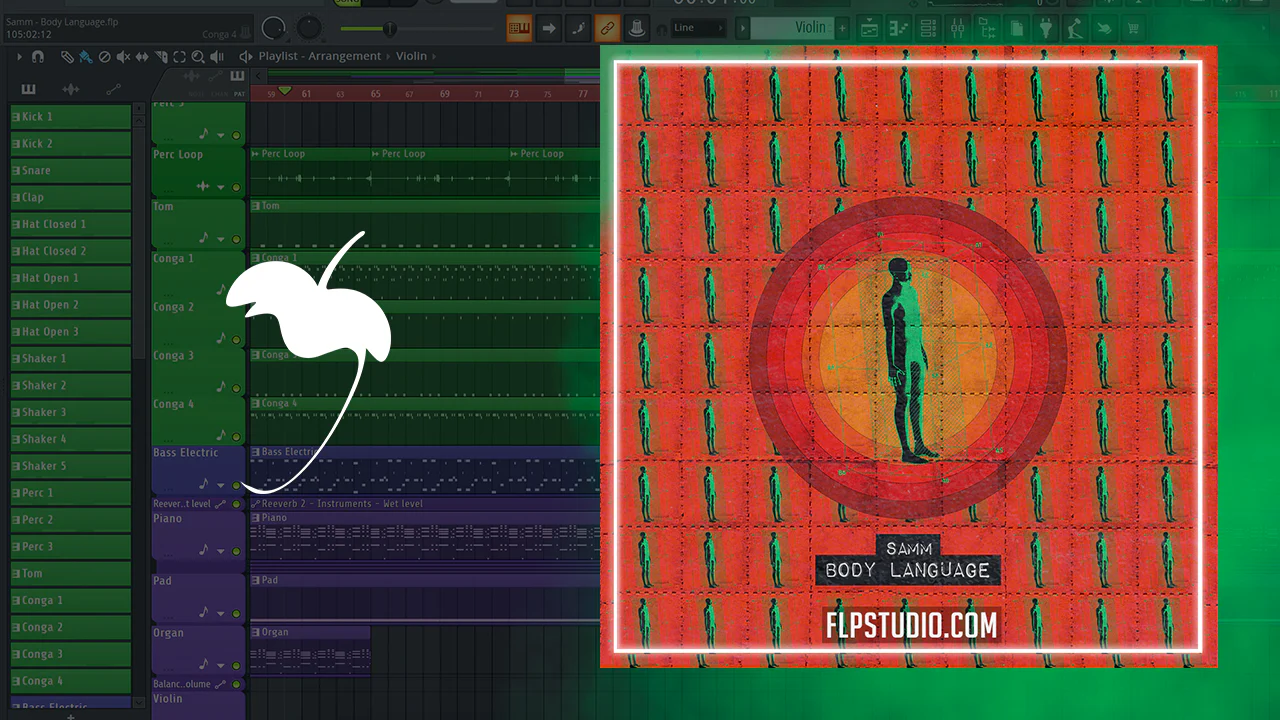The width and height of the screenshot is (1280, 720).
Task: Open the Perc Loop track dropdown arrow
Action: pos(221,187)
